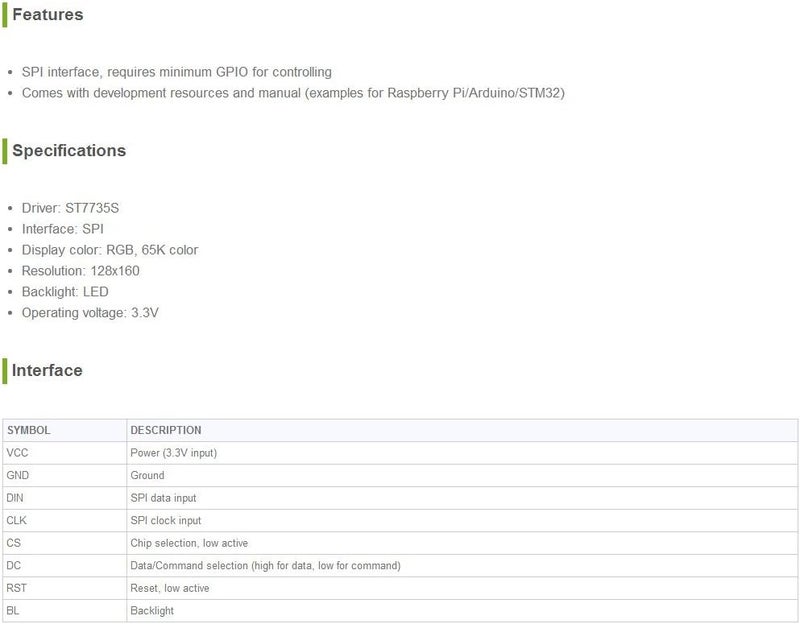Select the bullet about minimum GPIO for controlling
The width and height of the screenshot is (800, 624).
click(176, 72)
